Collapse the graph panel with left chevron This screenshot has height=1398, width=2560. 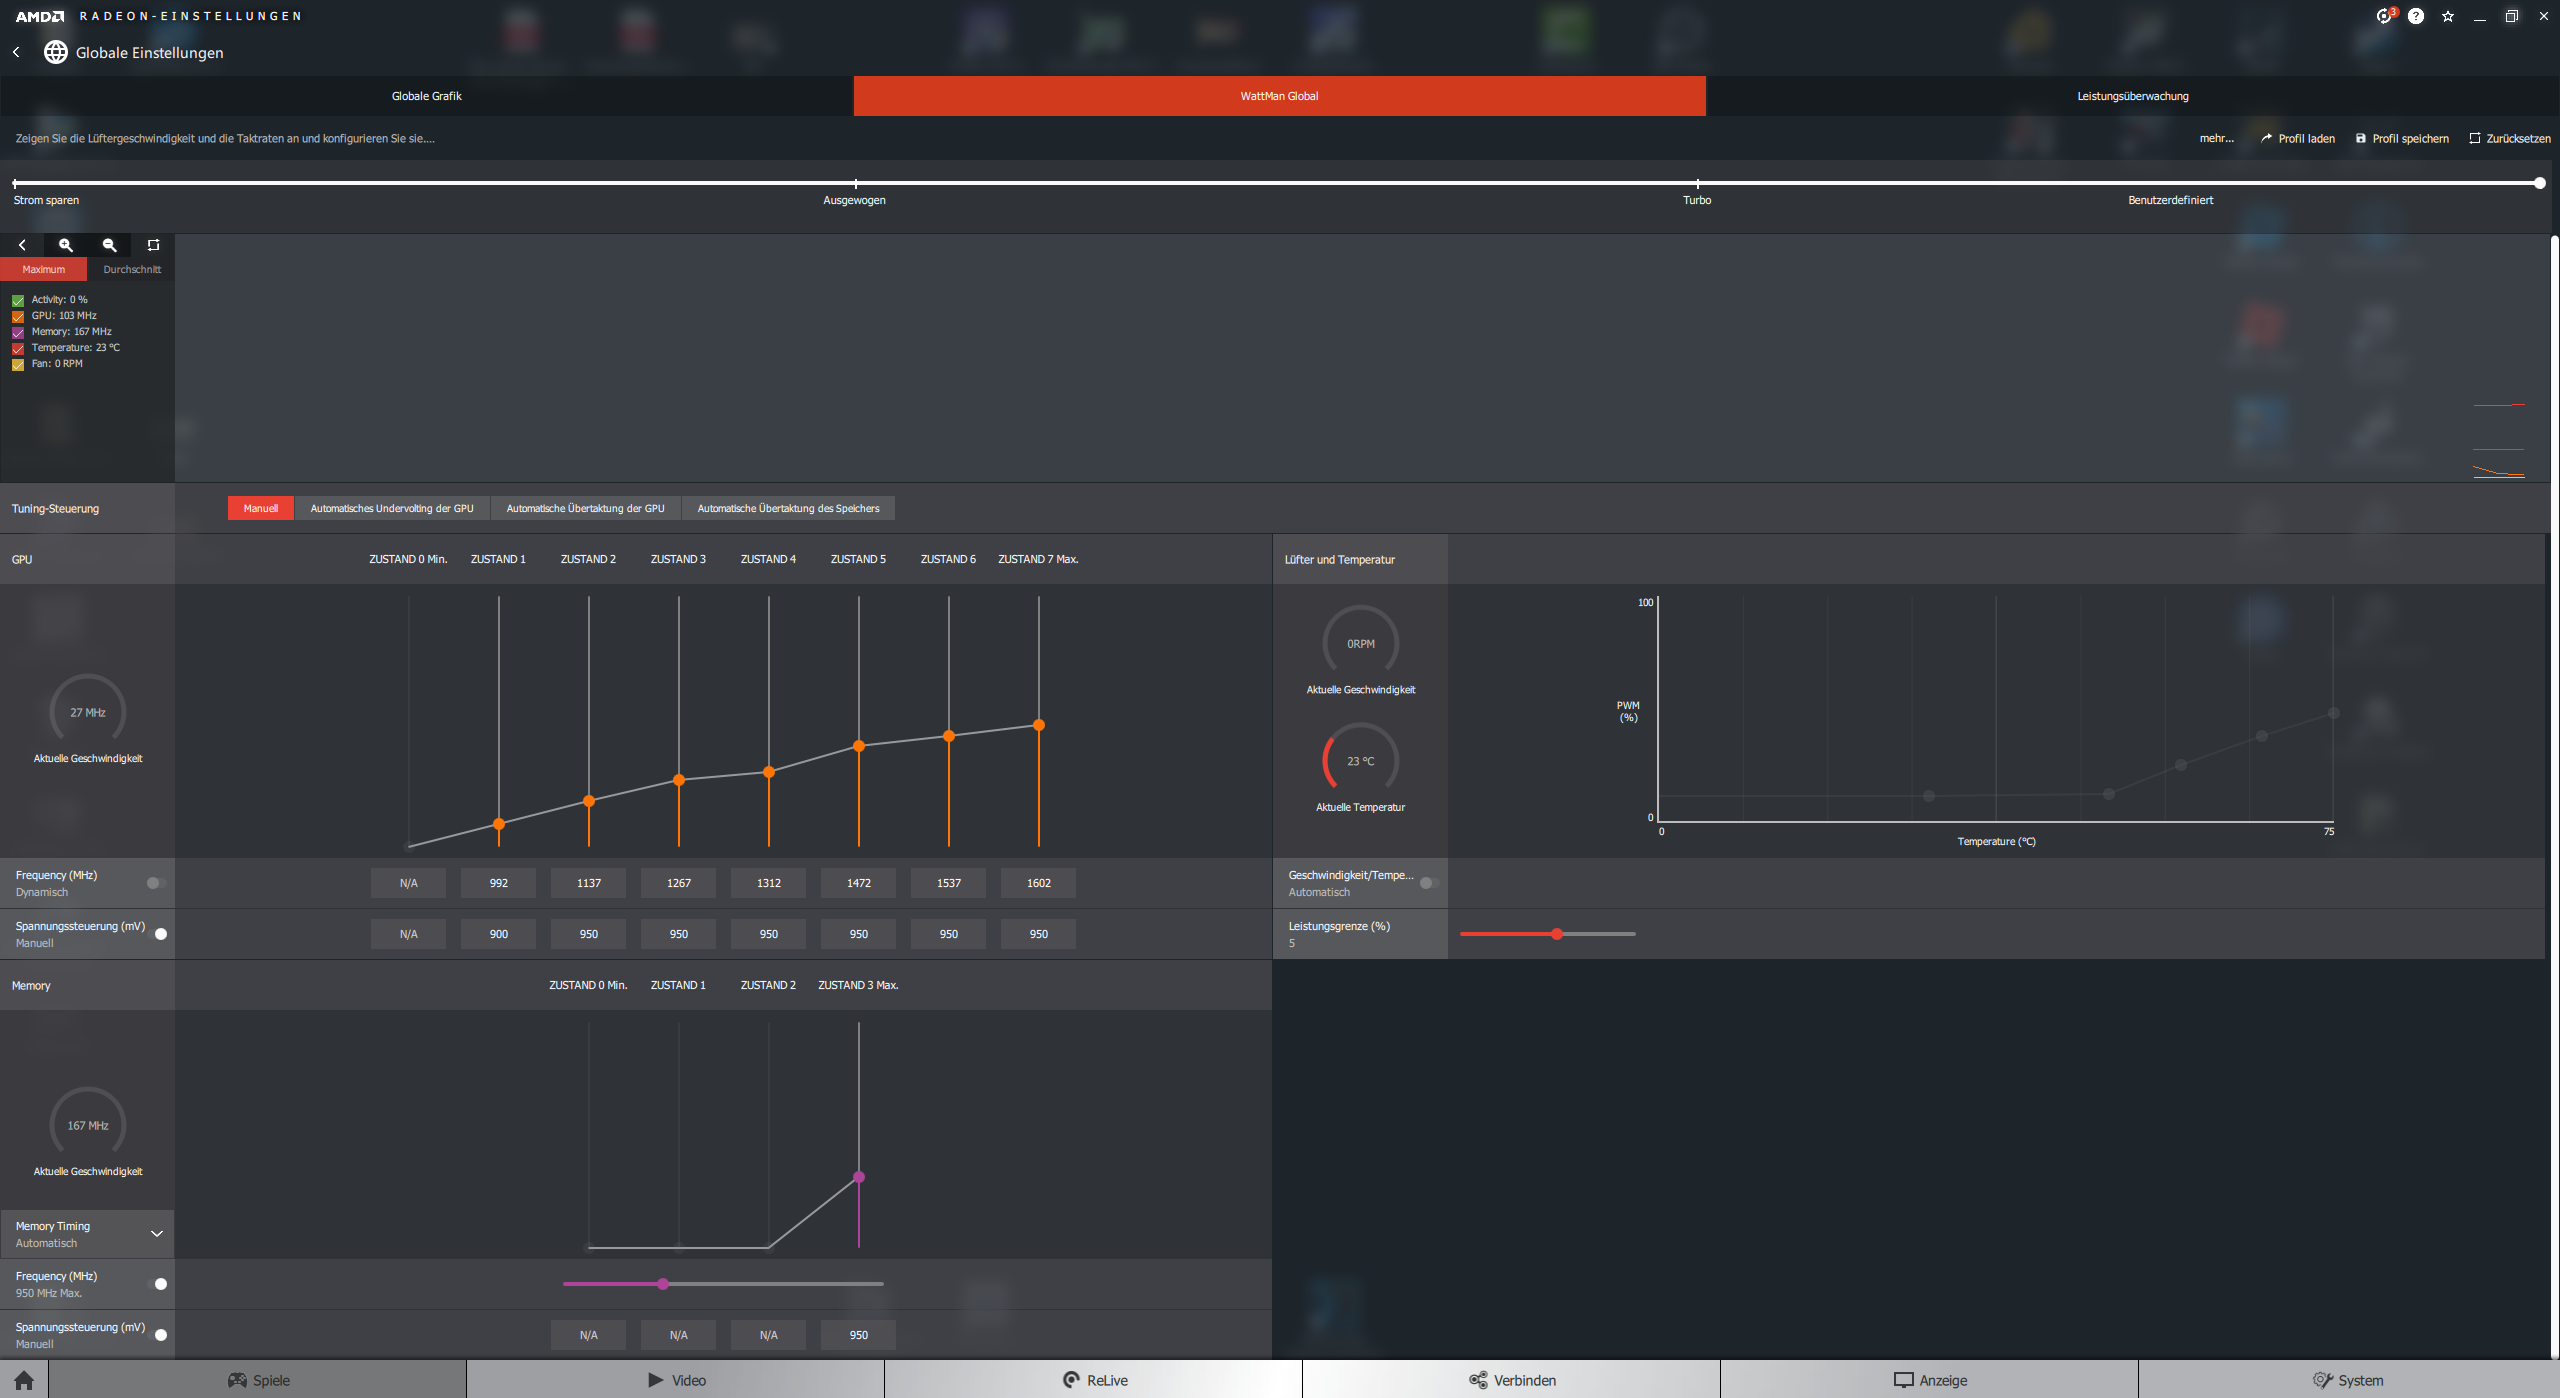(22, 245)
